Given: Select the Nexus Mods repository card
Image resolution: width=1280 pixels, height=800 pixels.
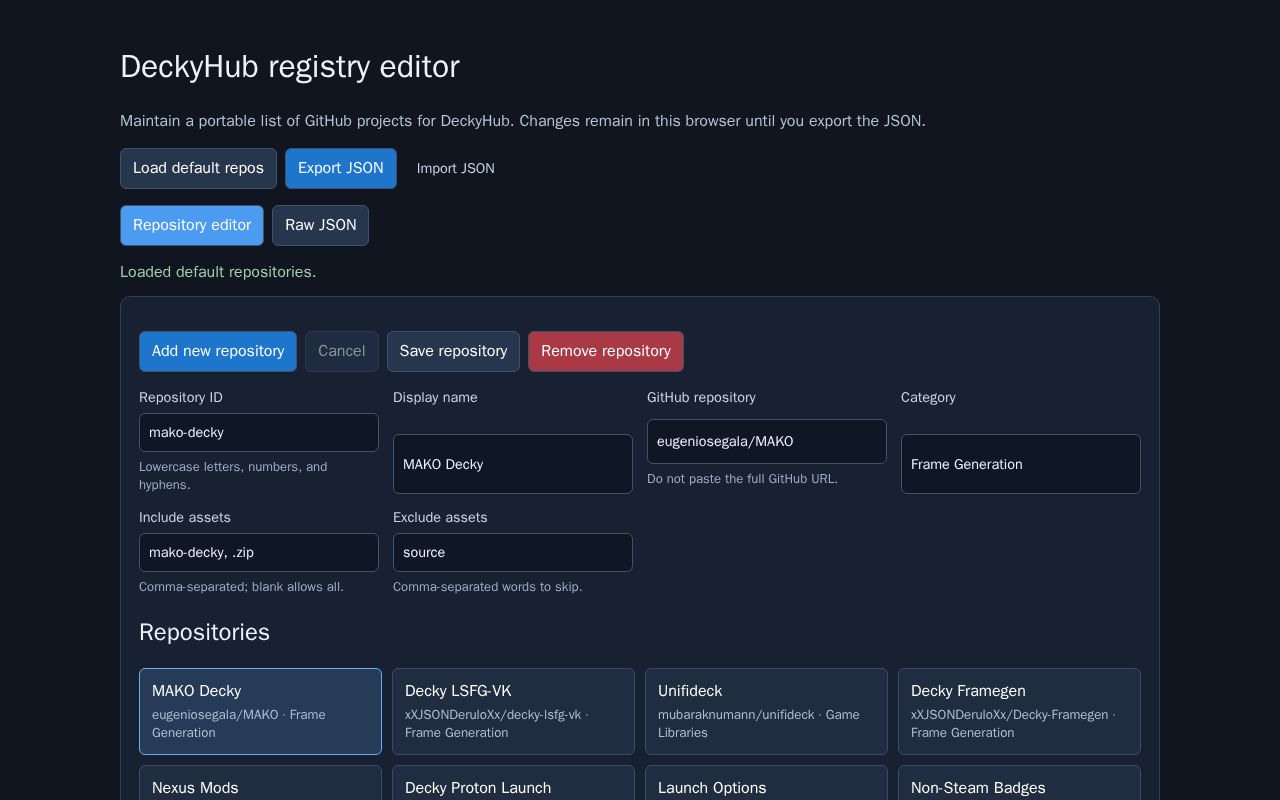Looking at the screenshot, I should 260,783.
